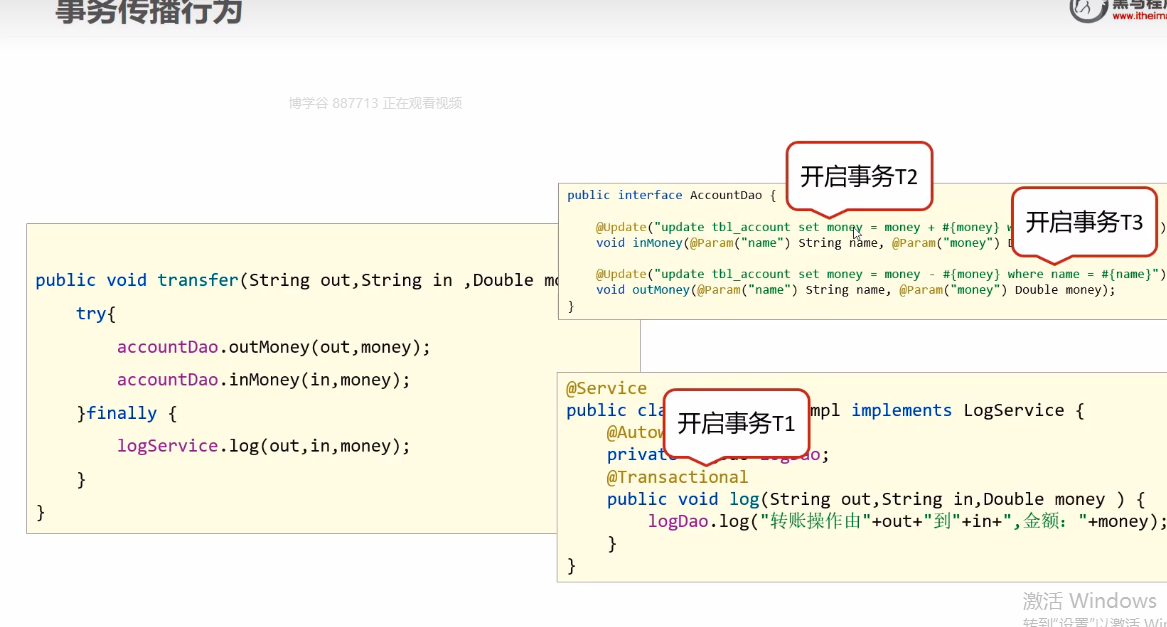The height and width of the screenshot is (627, 1167).
Task: Click the @Update line with money + #{money}
Action: [x=880, y=227]
